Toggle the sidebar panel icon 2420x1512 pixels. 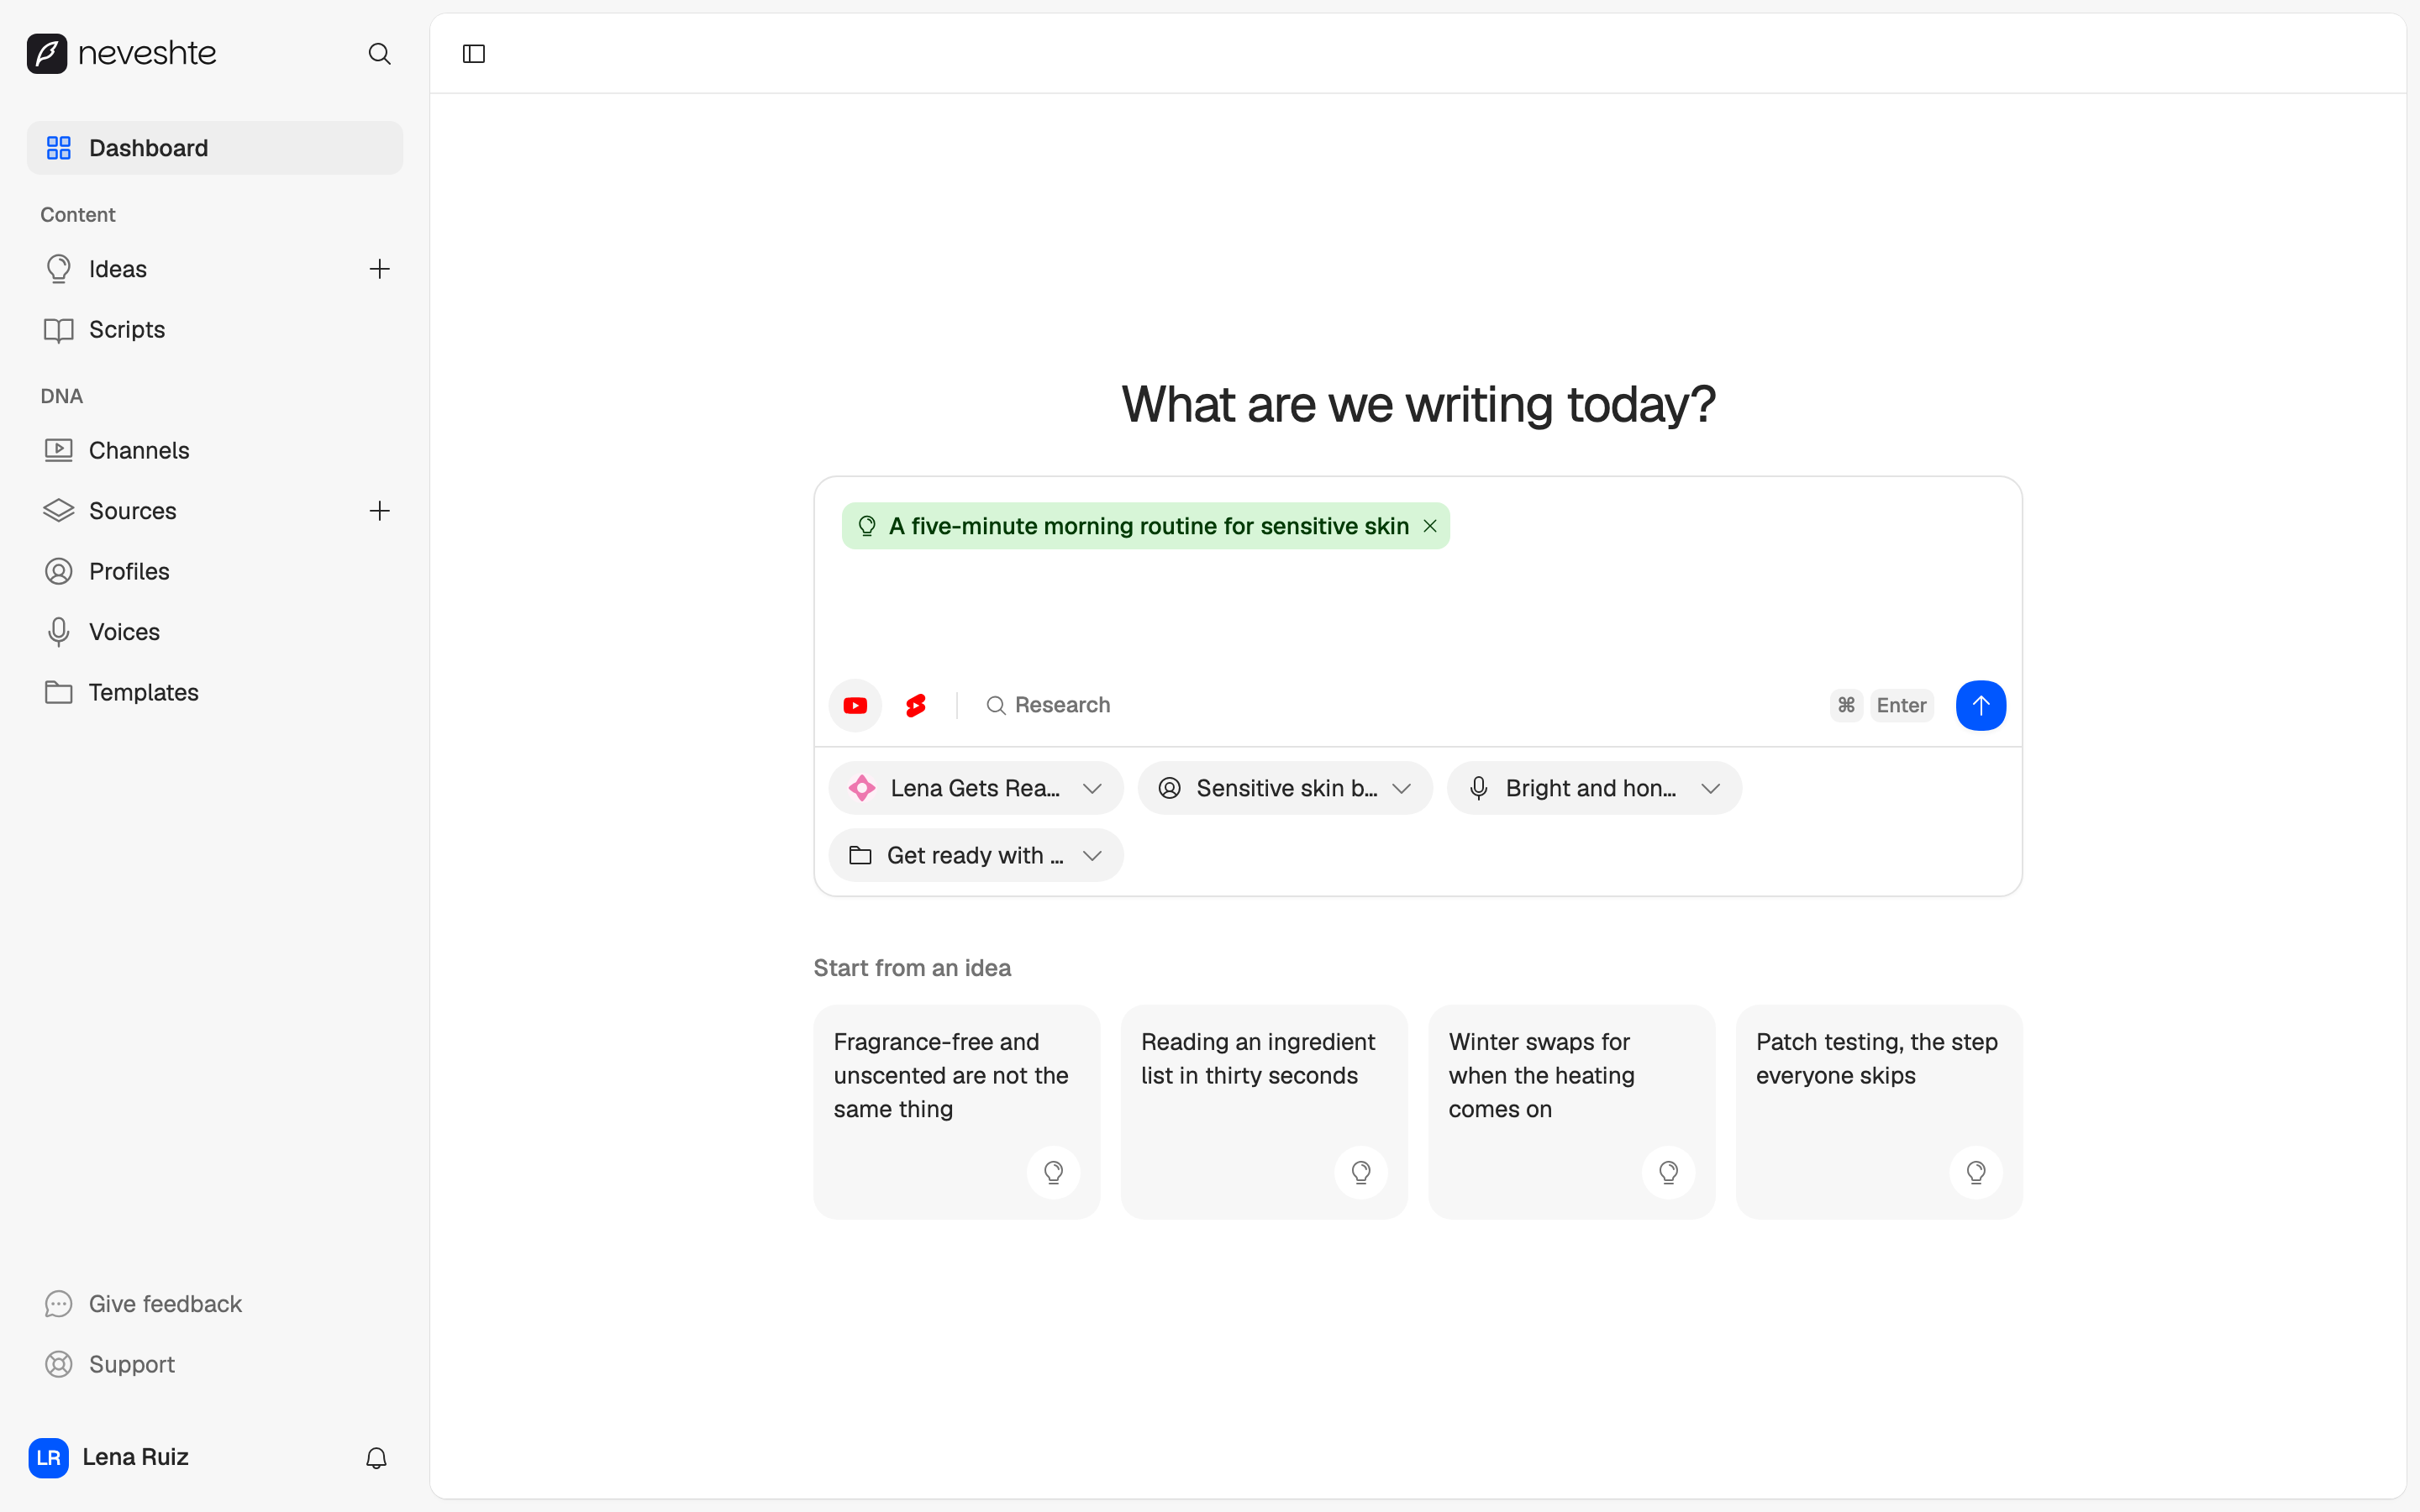pos(474,53)
